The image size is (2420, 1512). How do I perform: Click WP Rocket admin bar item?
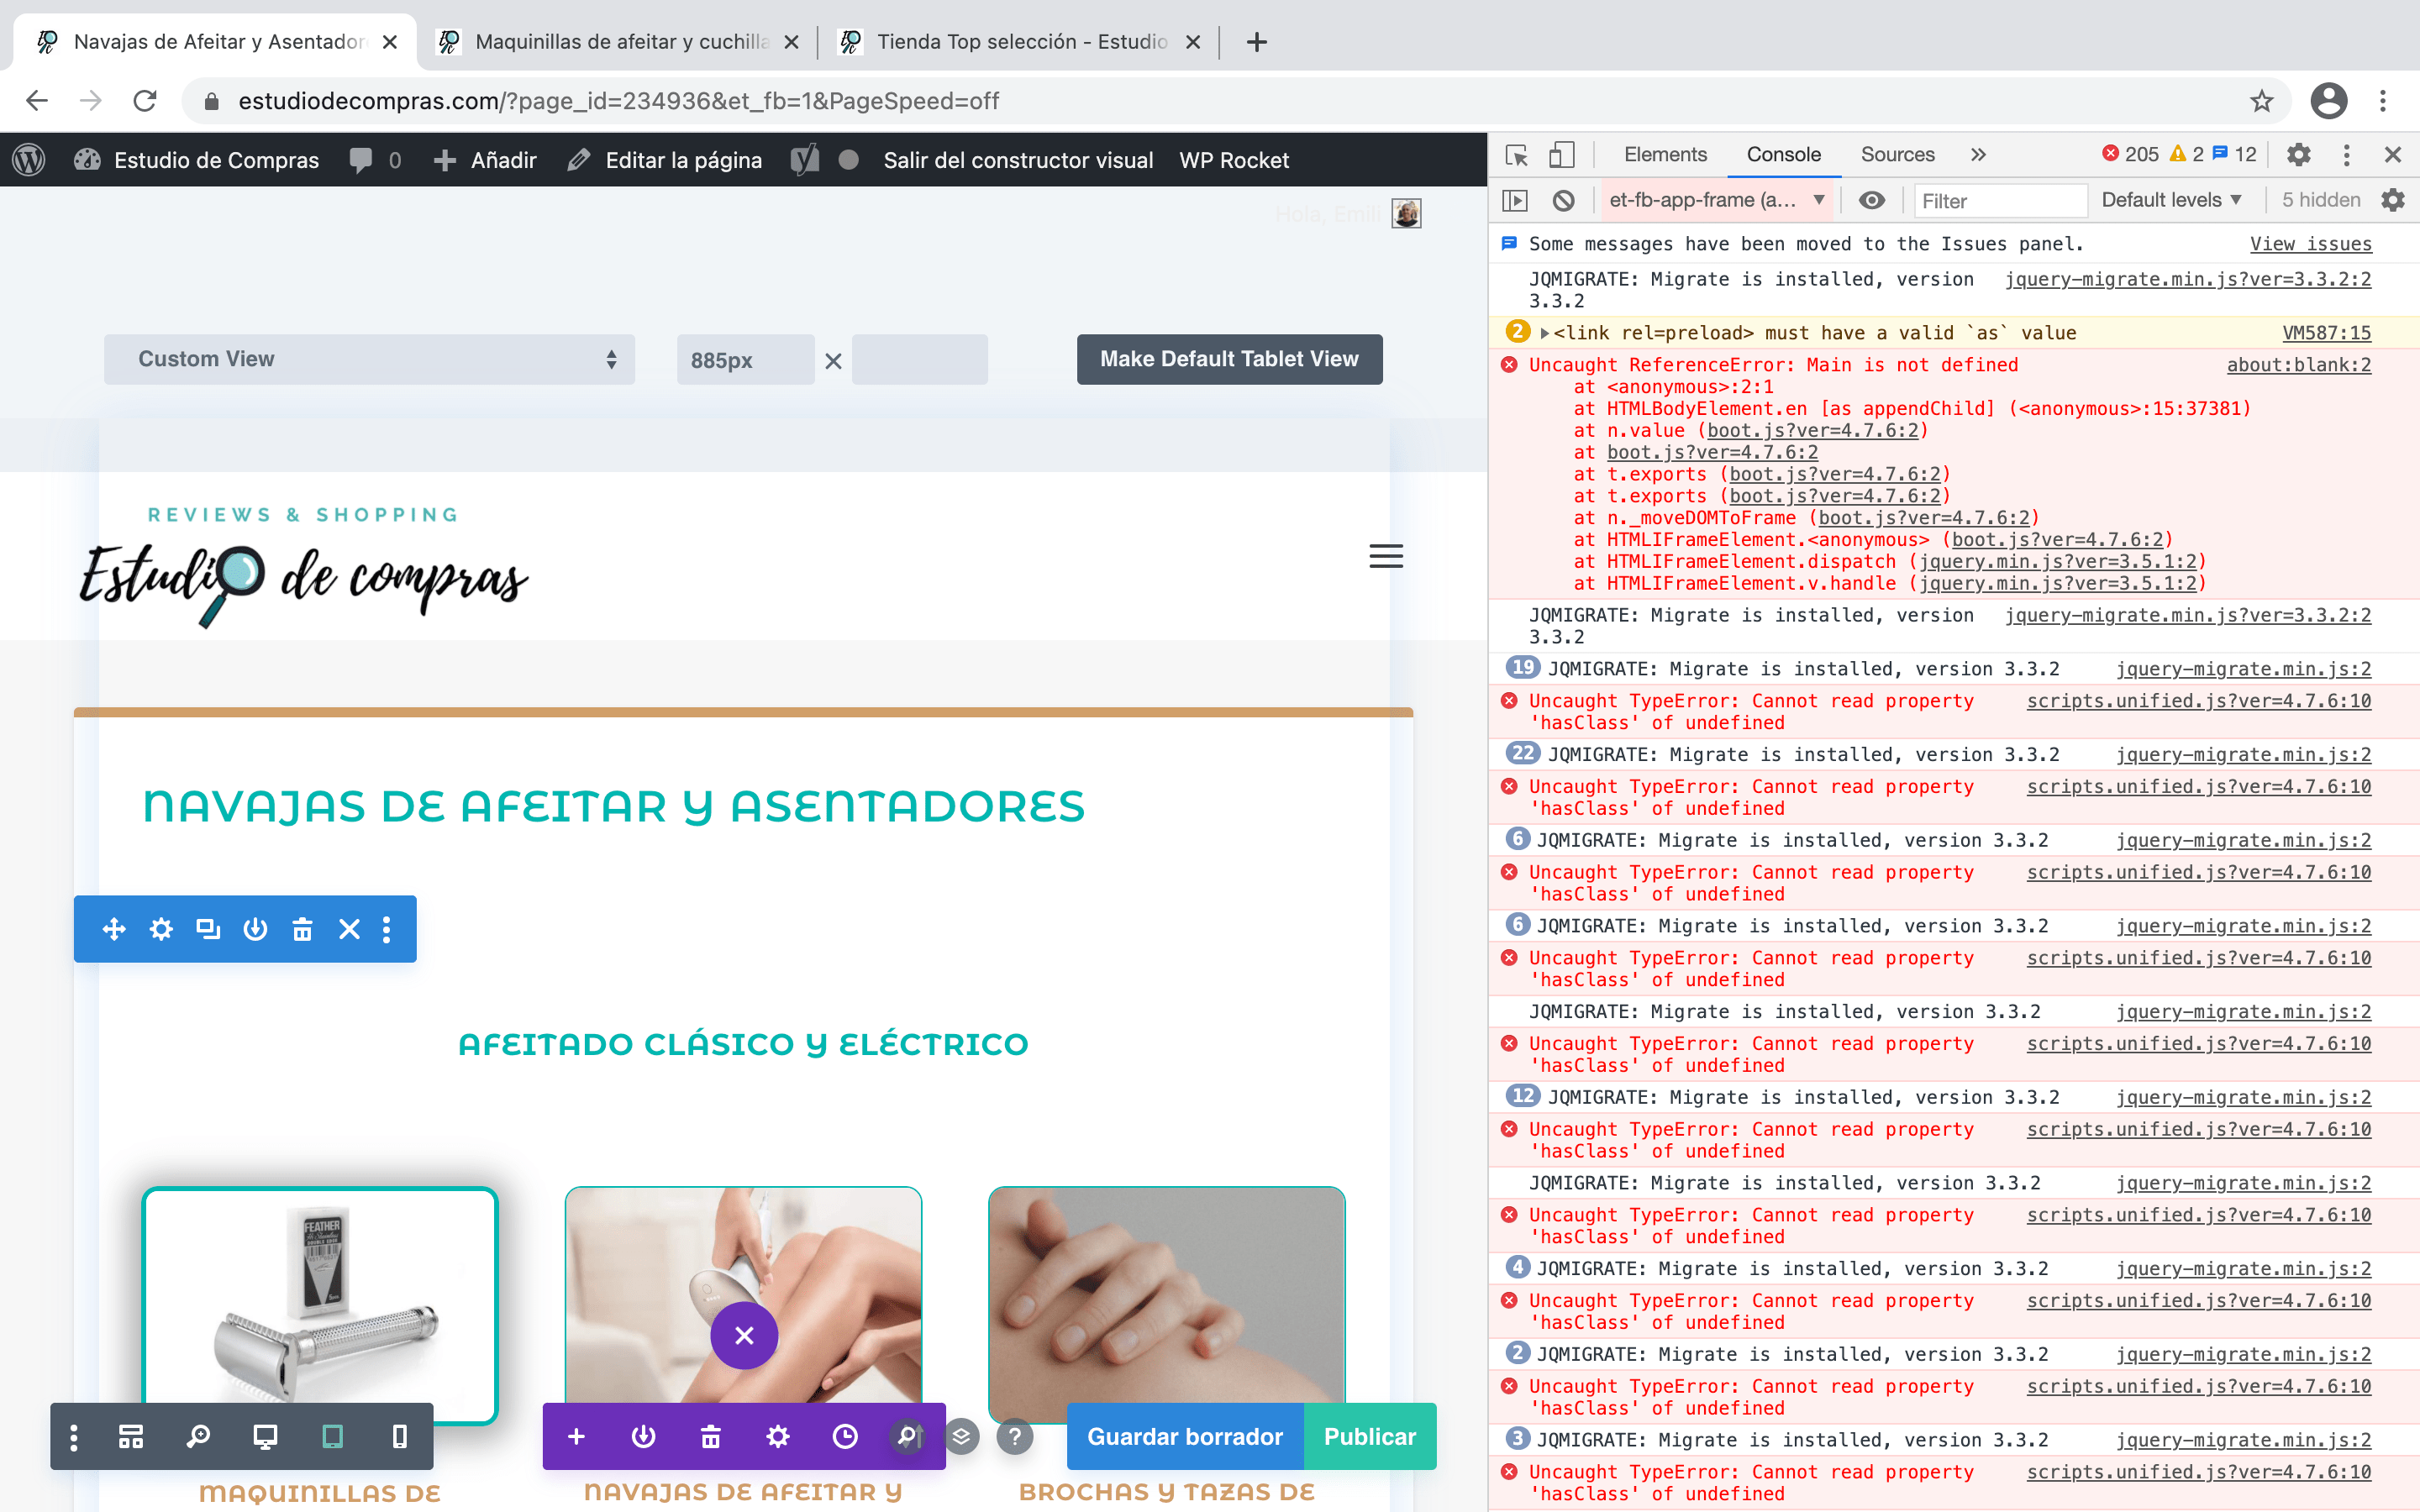tap(1234, 161)
